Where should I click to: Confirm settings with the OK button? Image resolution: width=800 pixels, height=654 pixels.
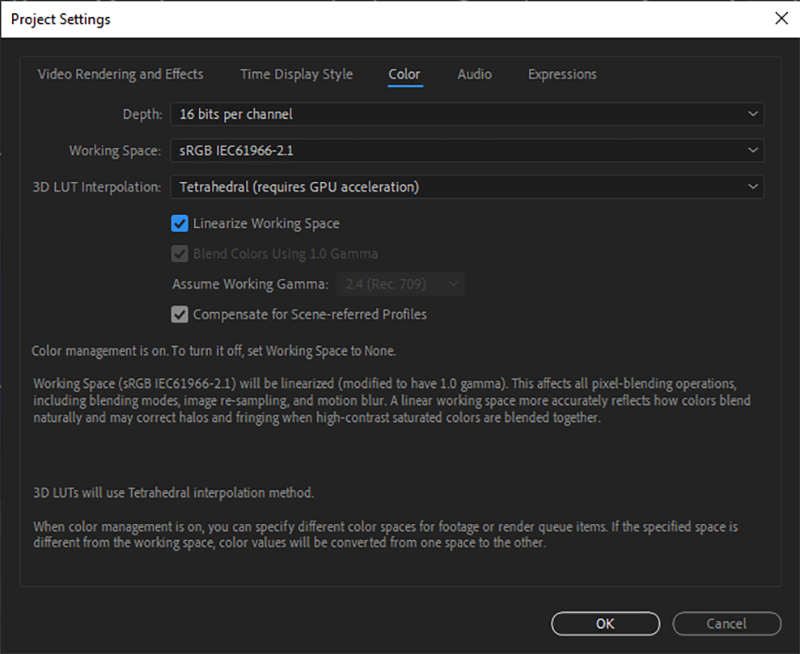coord(605,623)
